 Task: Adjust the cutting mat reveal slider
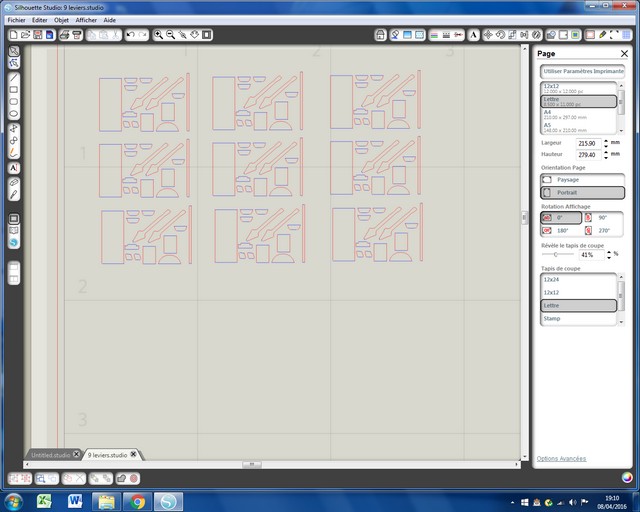[557, 254]
